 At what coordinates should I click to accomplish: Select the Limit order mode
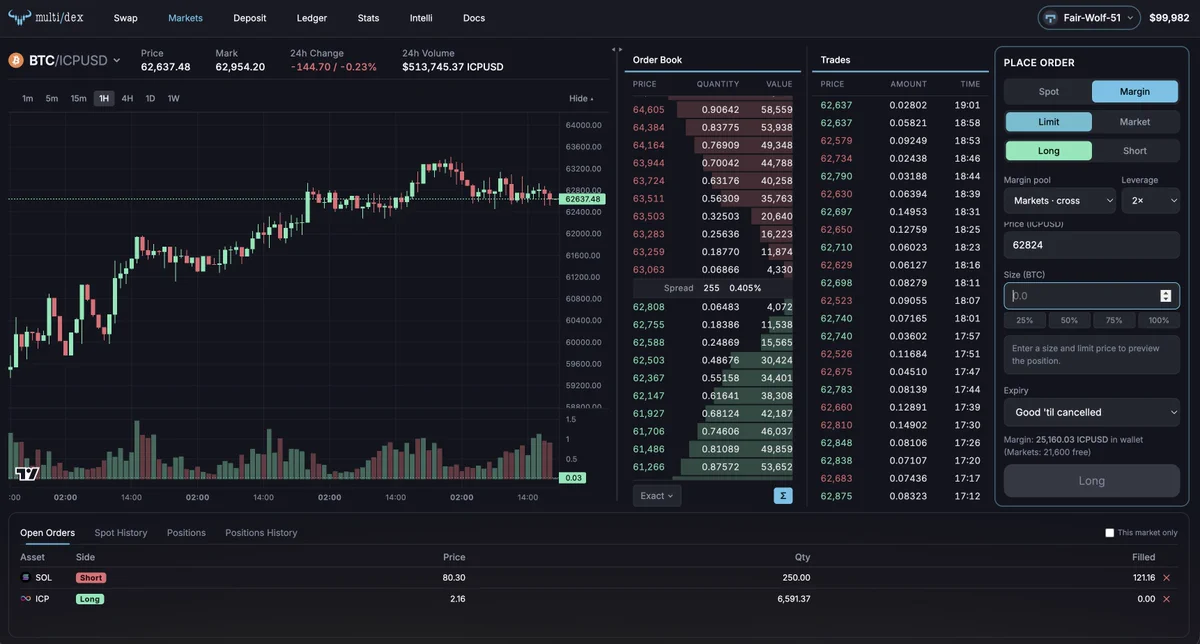click(x=1048, y=122)
